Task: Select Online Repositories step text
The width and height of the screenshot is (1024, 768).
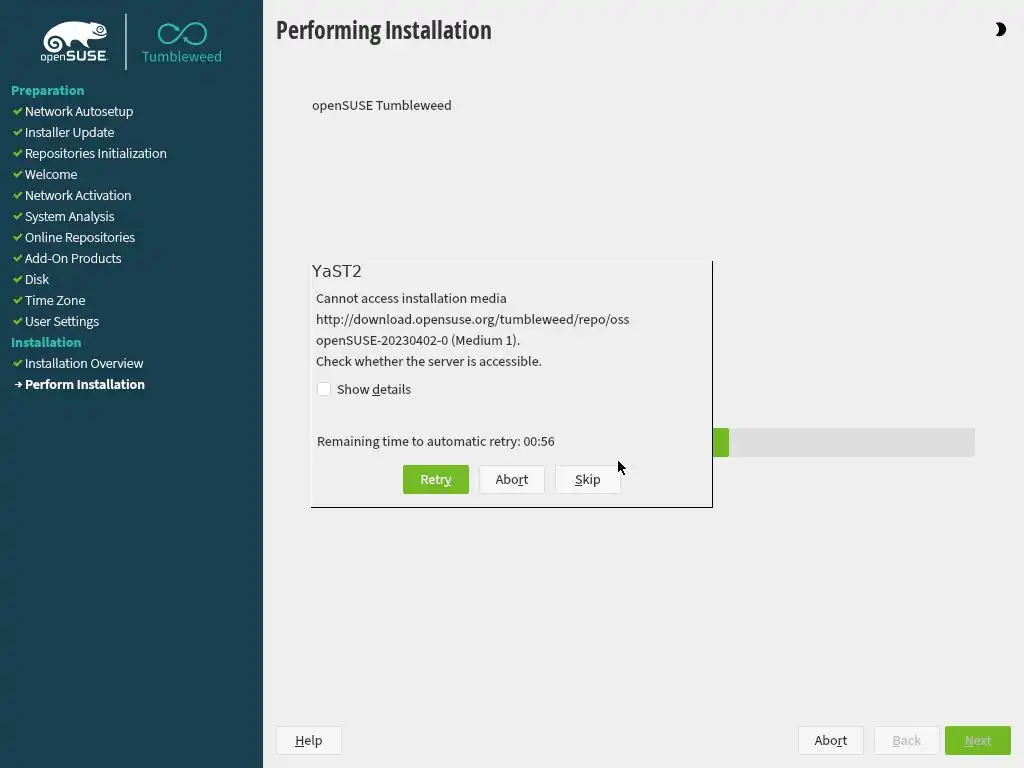Action: click(80, 237)
